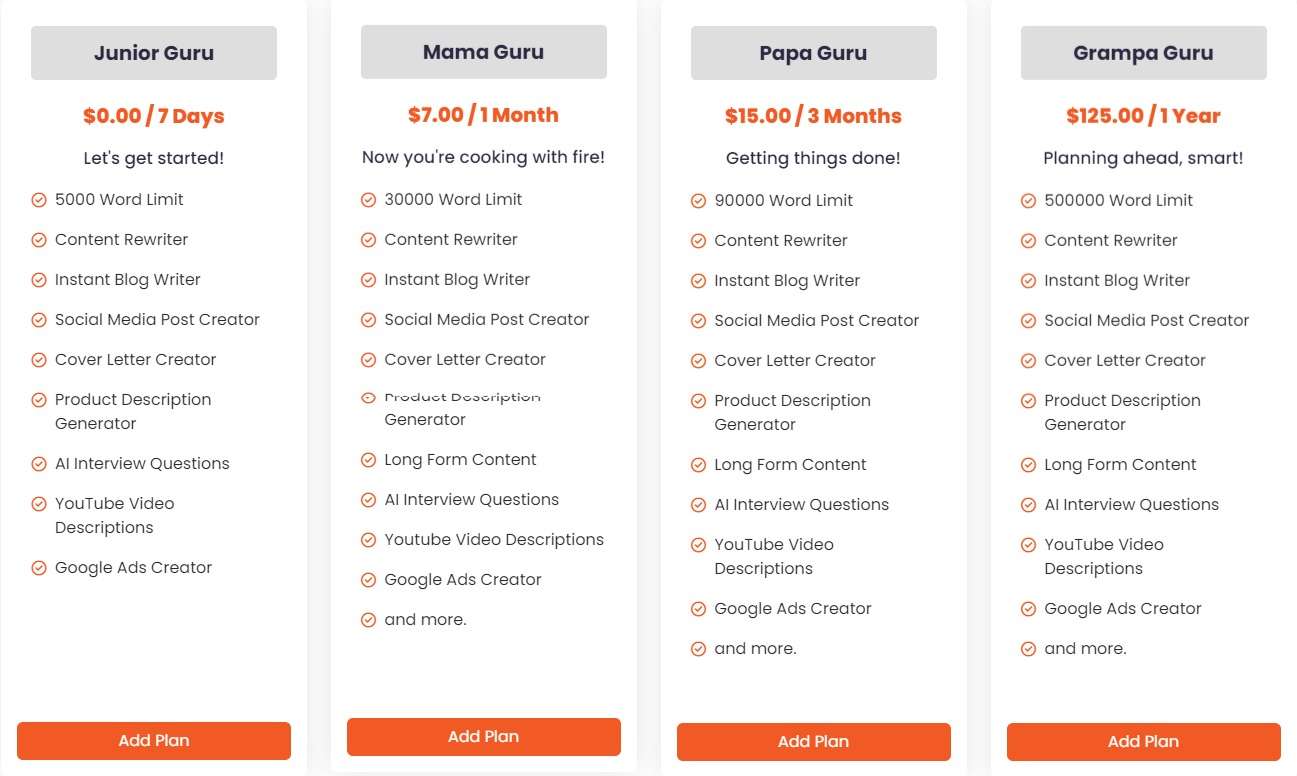Click the checkmark next to Cover Letter Creator in Grampa Guru
The image size is (1297, 776).
pyautogui.click(x=1027, y=360)
